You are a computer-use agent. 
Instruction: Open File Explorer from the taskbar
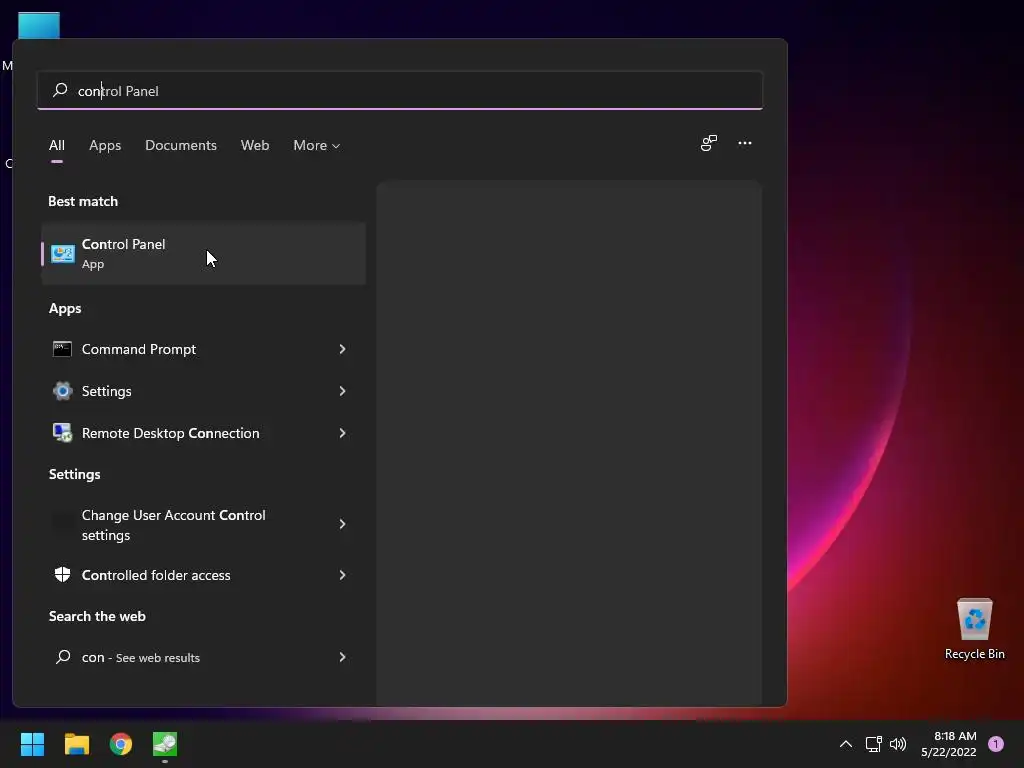click(x=76, y=744)
